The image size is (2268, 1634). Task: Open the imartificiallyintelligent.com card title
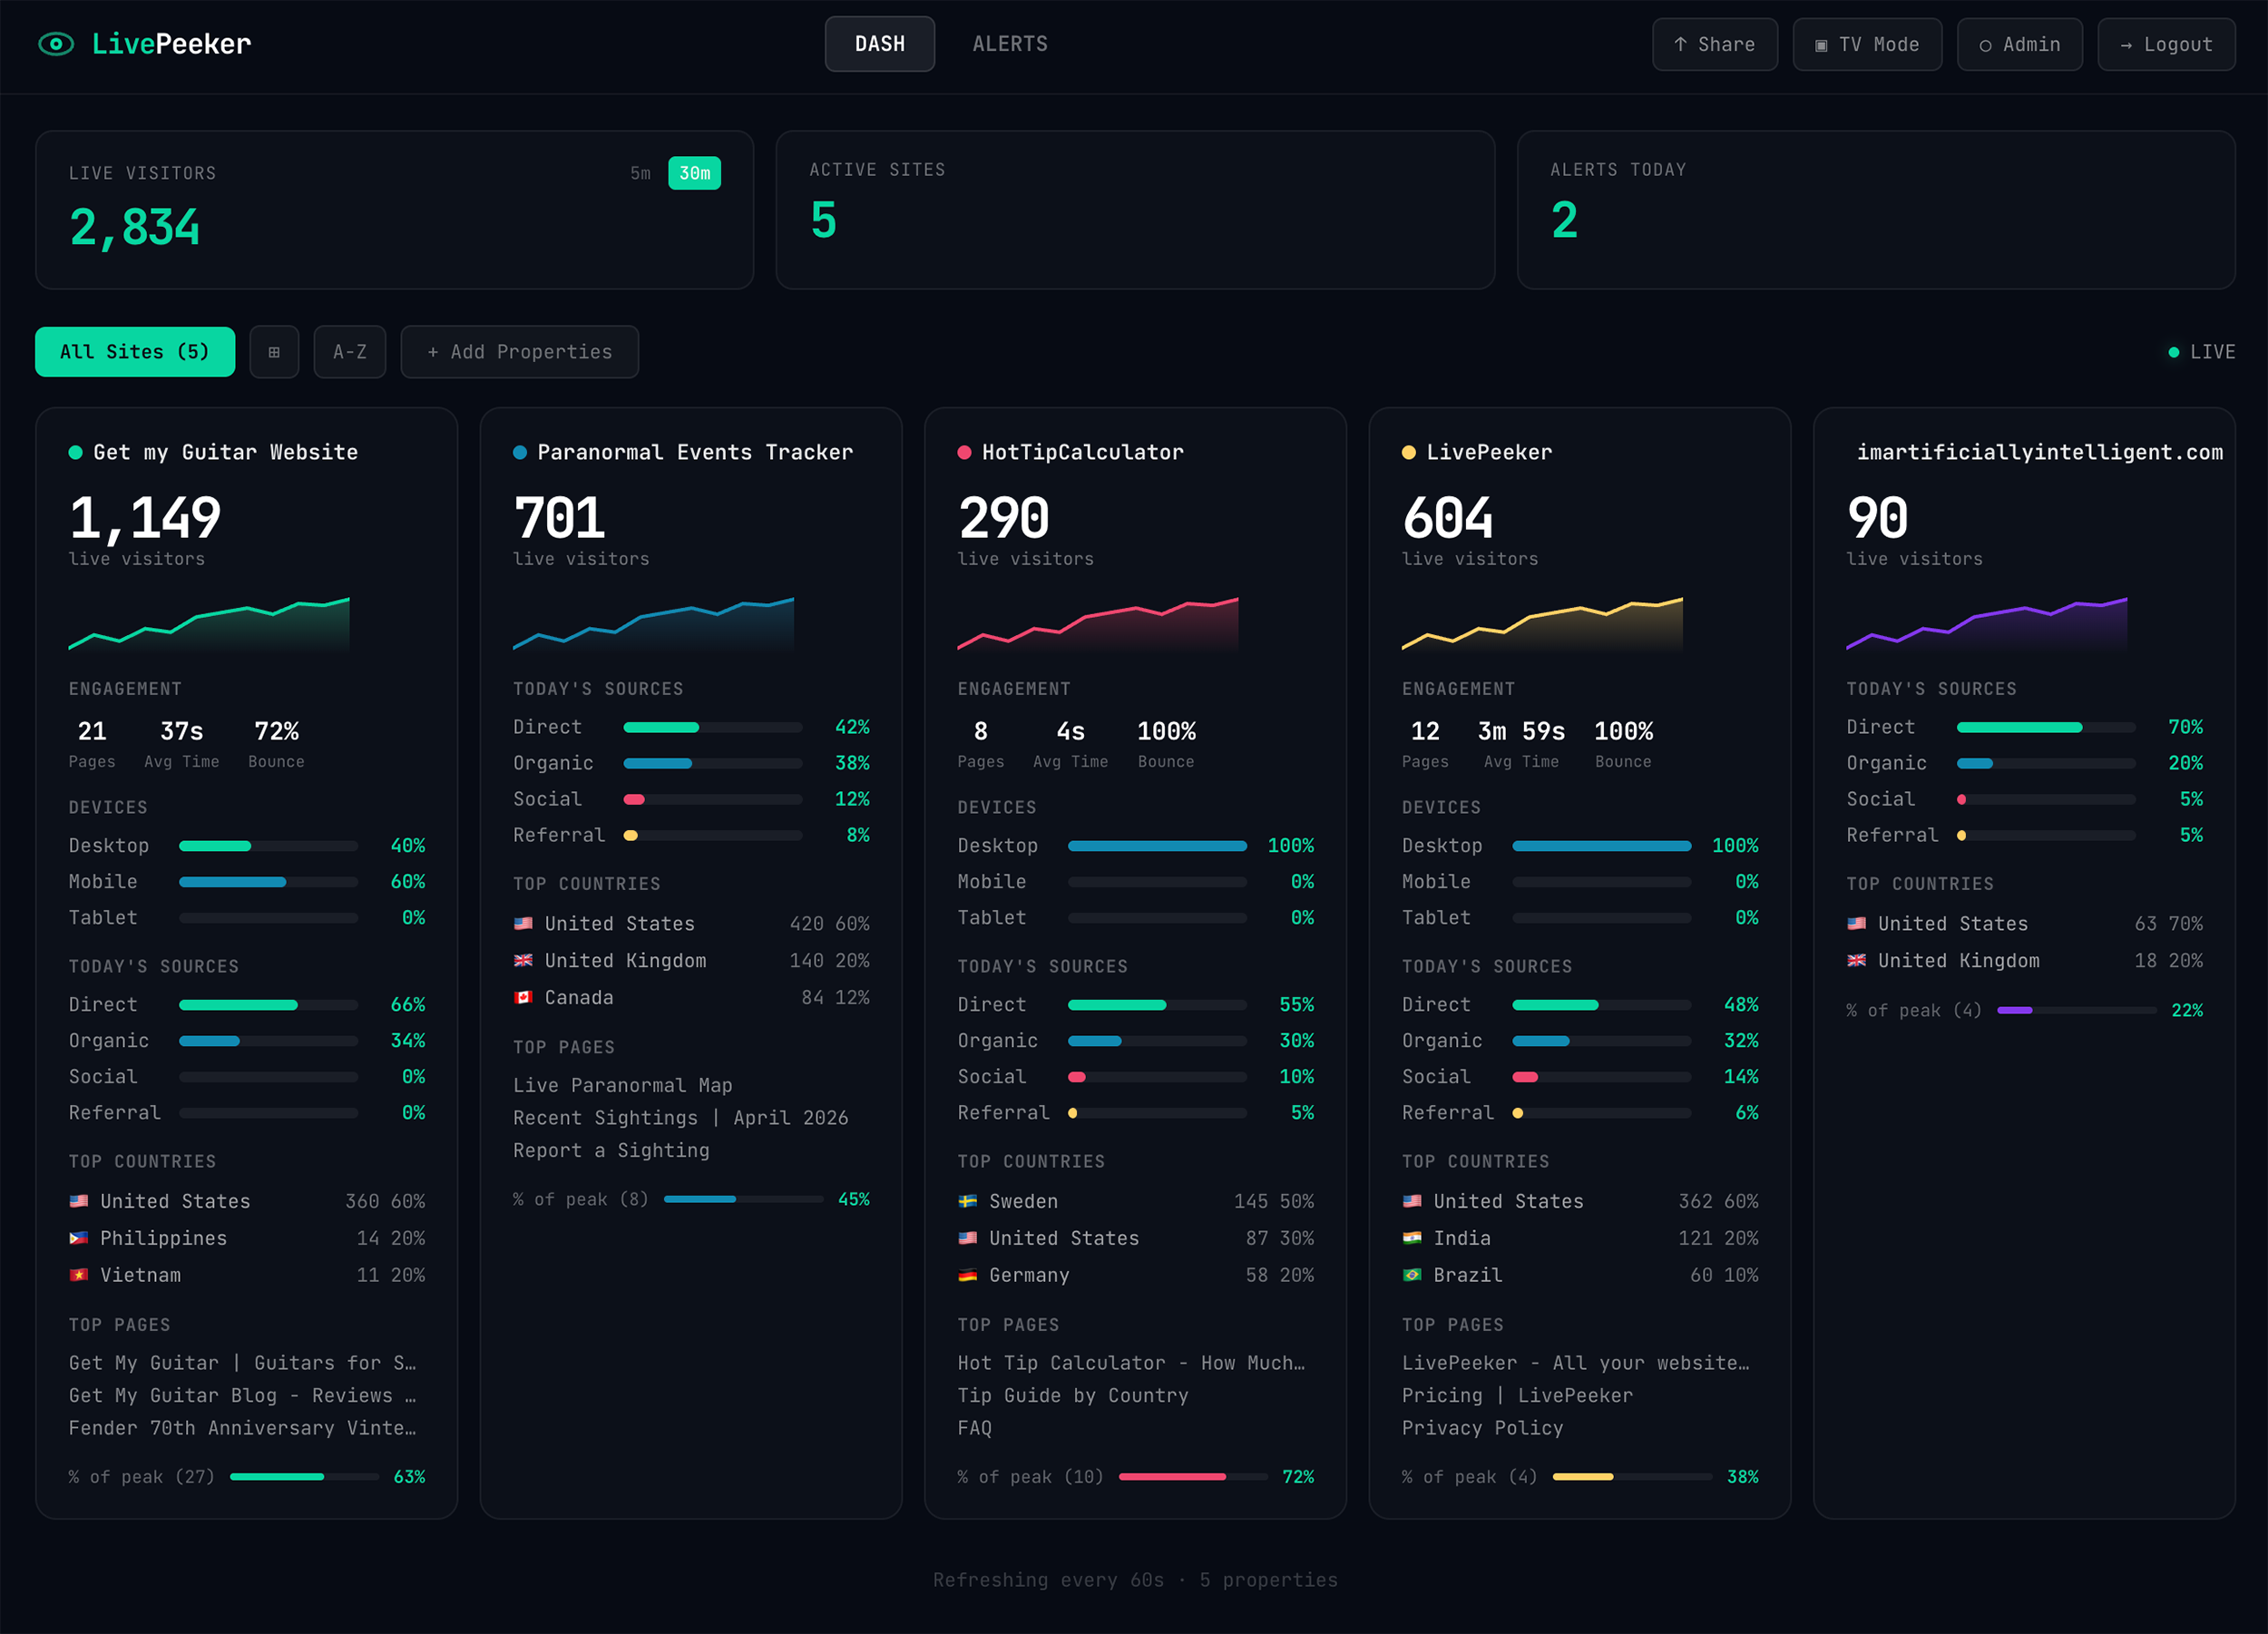pyautogui.click(x=2040, y=452)
